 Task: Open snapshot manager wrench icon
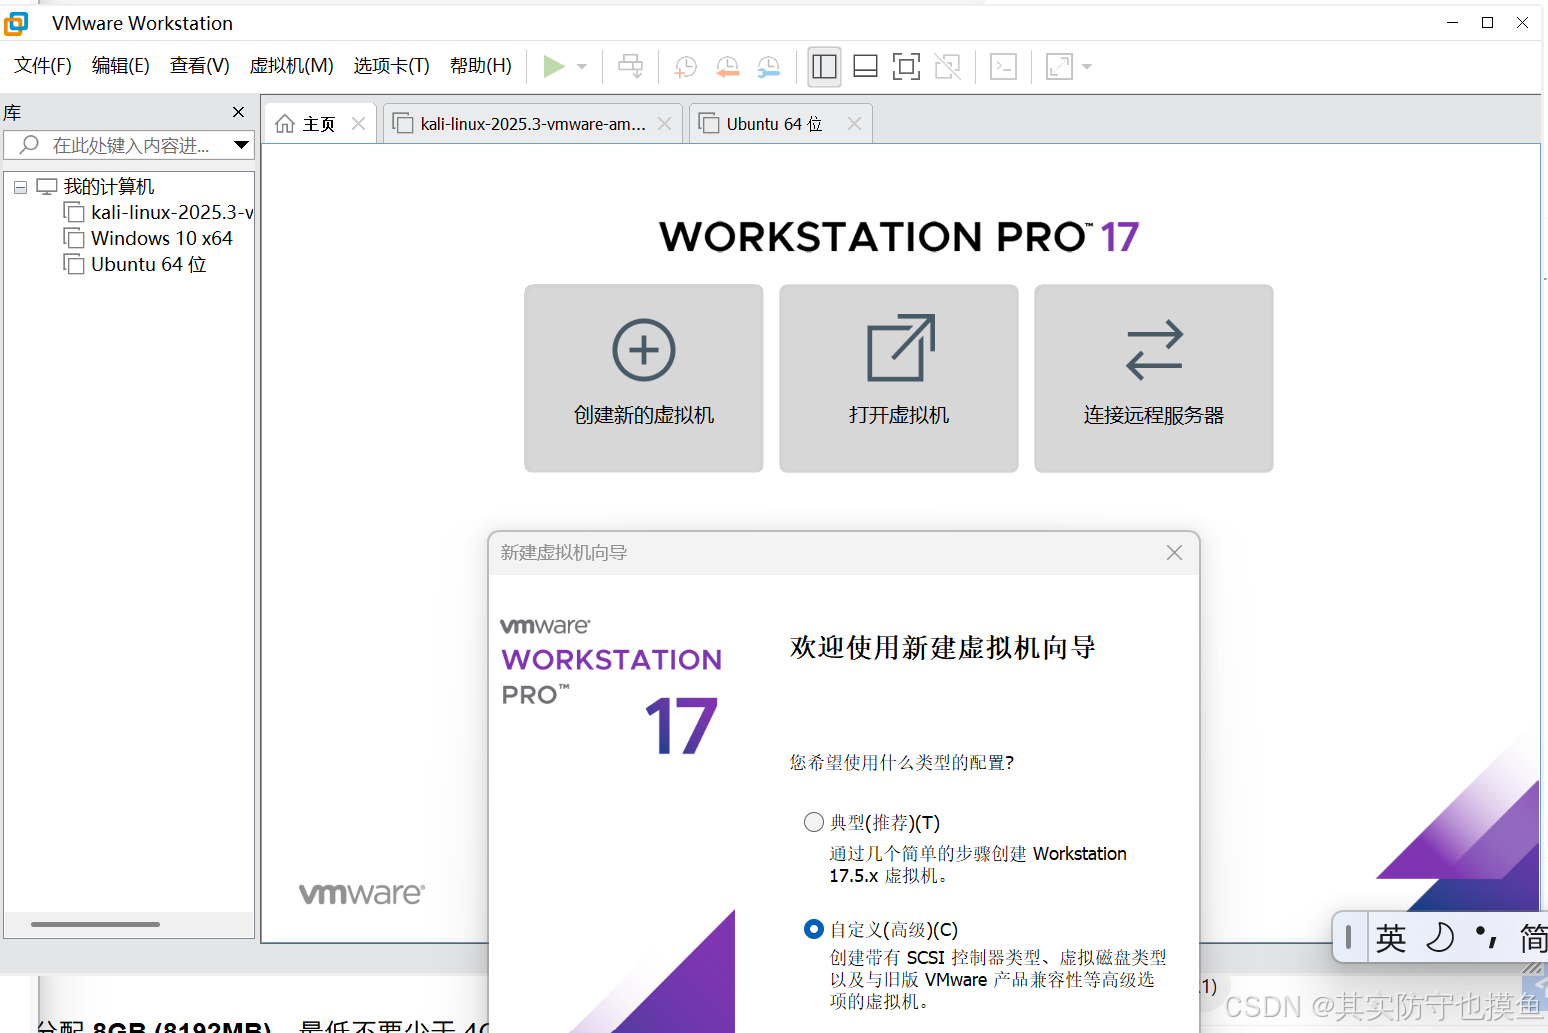[768, 67]
